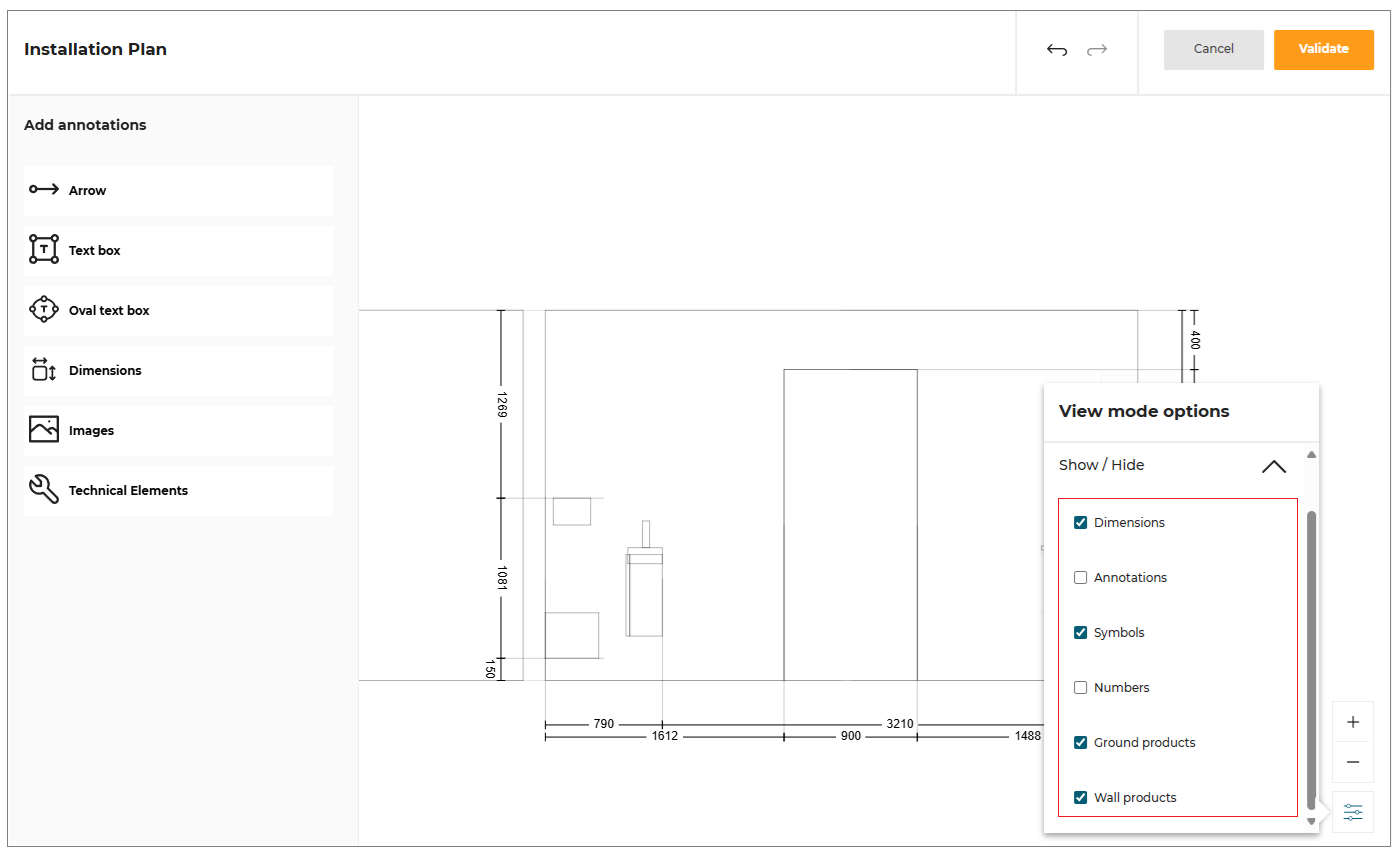Screen dimensions: 1399x852
Task: Zoom in with the plus button
Action: (1352, 721)
